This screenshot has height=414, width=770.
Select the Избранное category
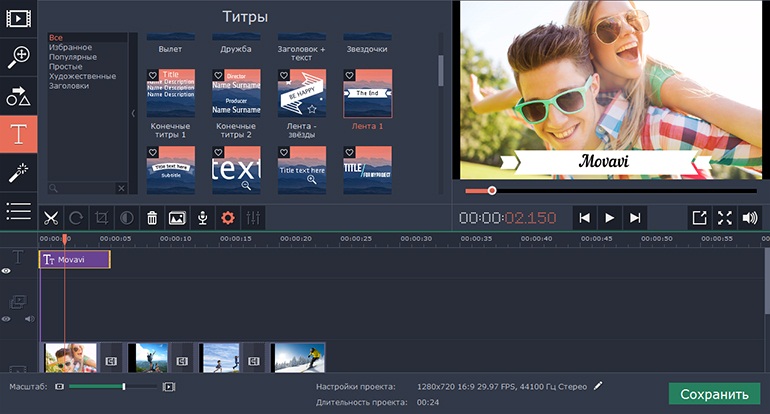70,47
